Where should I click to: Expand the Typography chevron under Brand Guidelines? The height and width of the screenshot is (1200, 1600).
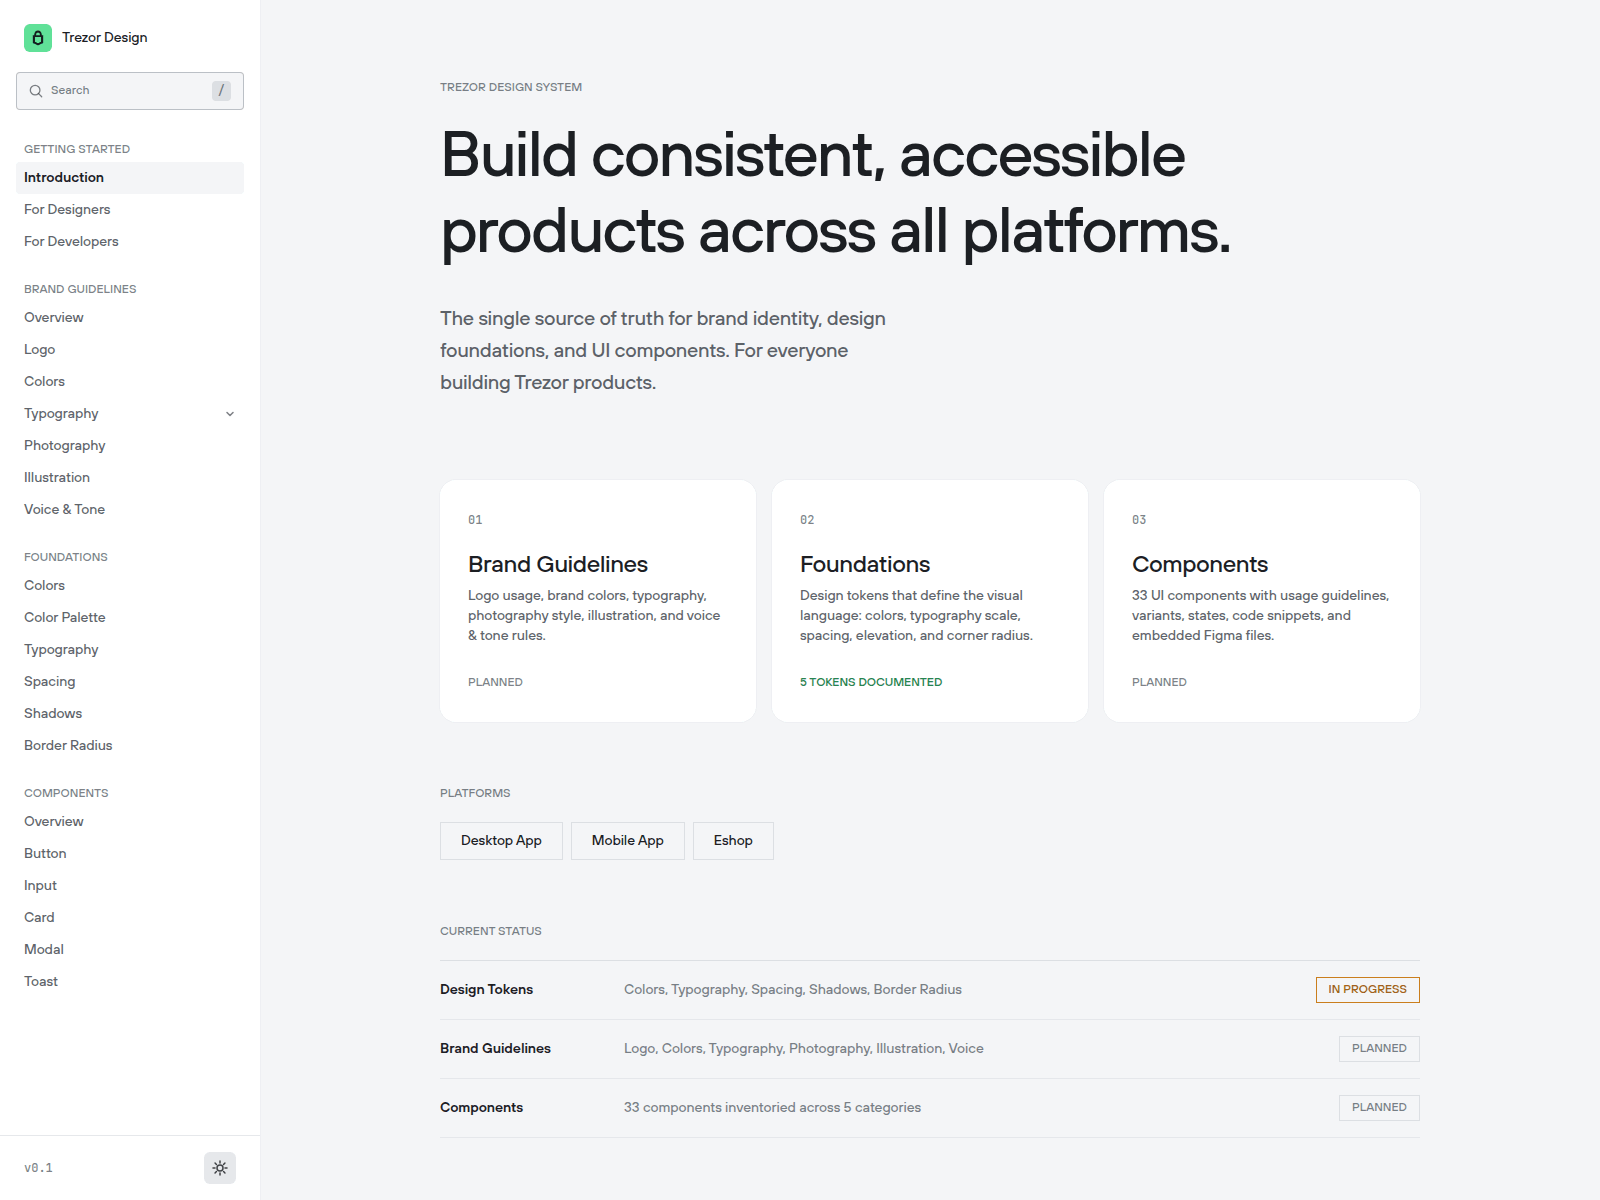[230, 414]
